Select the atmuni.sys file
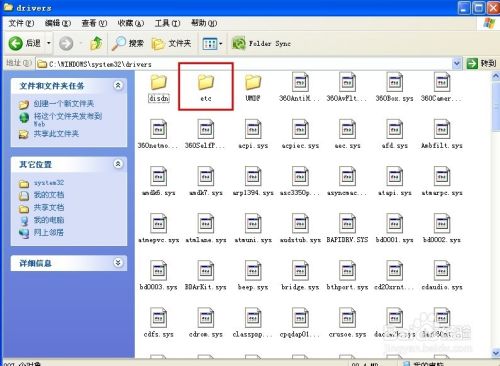 (x=253, y=229)
